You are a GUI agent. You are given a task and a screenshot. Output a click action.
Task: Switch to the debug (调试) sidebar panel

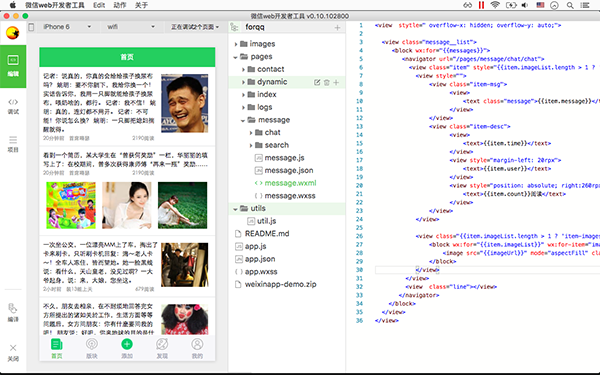[13, 106]
